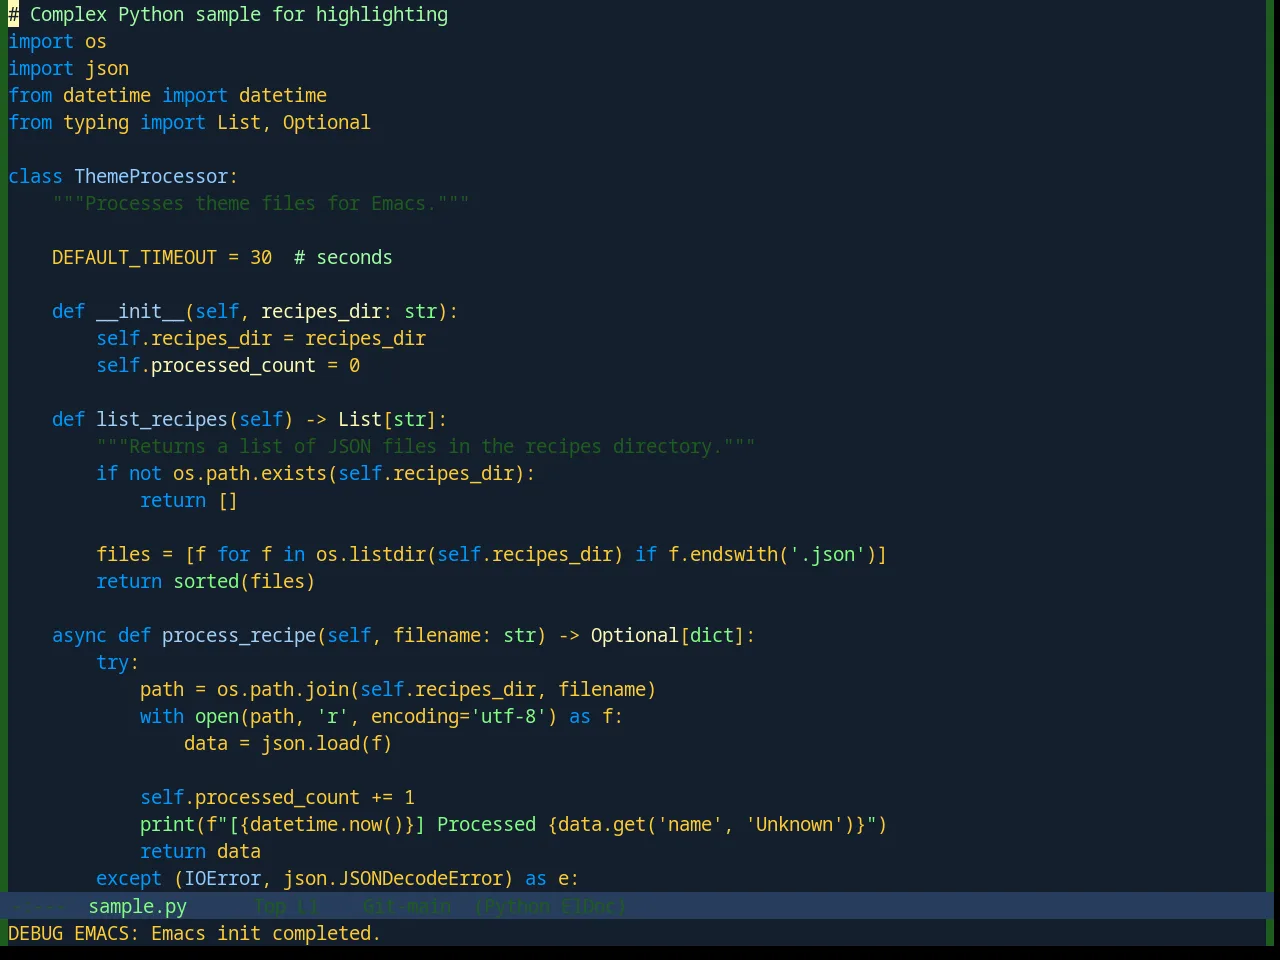Click 'from datetime import datetime' line

click(167, 96)
